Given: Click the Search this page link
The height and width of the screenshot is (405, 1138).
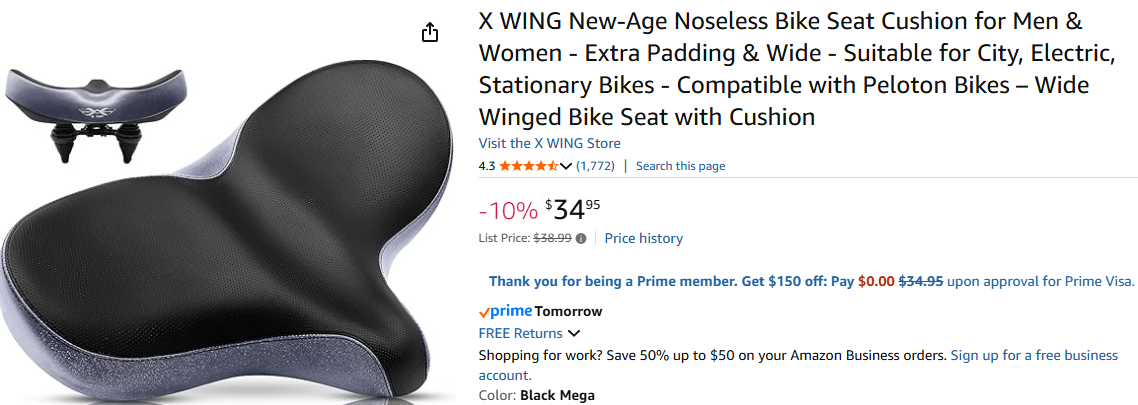Looking at the screenshot, I should [x=680, y=166].
